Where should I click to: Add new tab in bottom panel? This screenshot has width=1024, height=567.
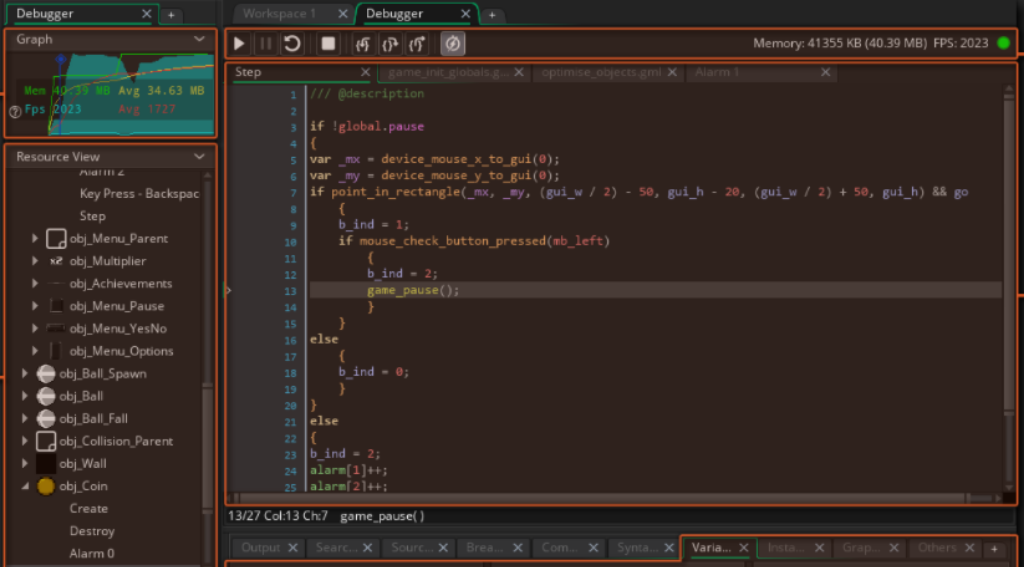tap(993, 549)
